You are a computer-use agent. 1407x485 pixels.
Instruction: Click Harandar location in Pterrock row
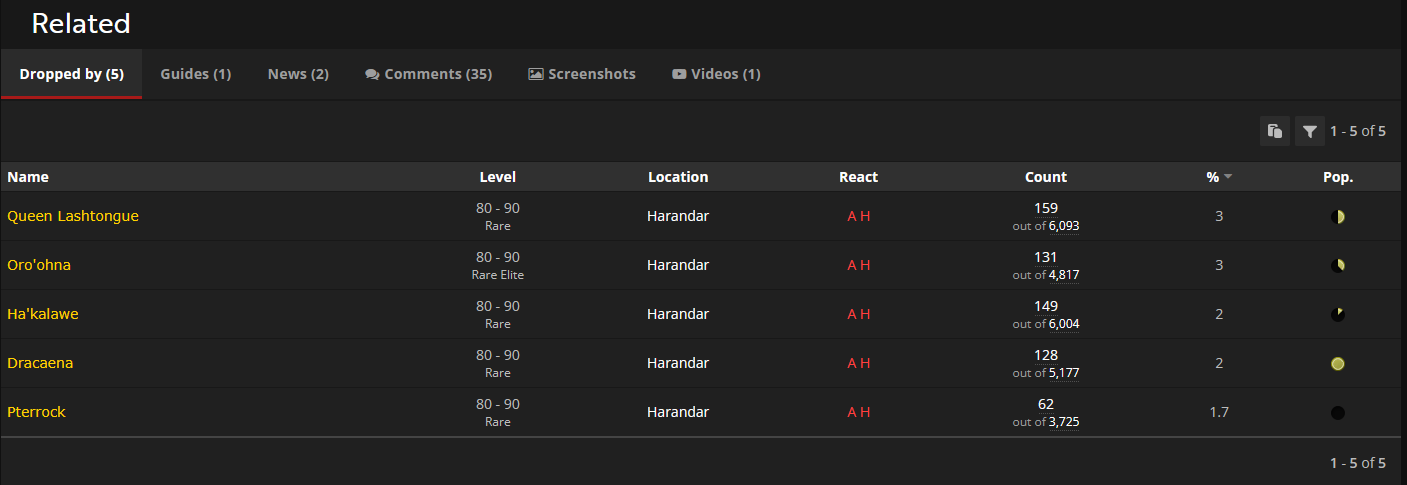(678, 412)
